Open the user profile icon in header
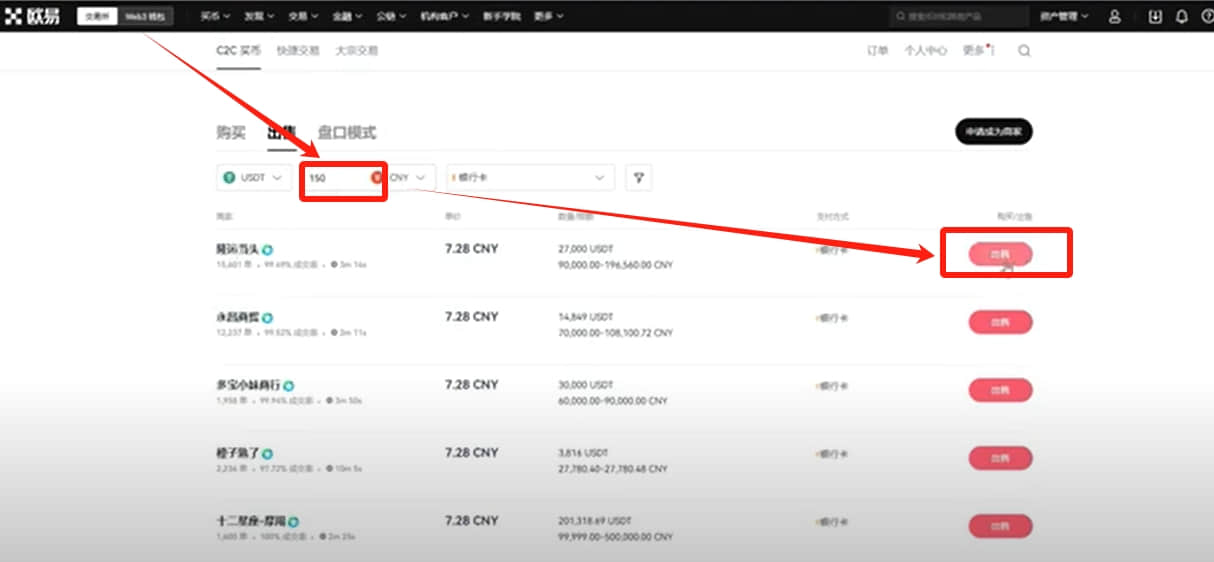 1115,17
